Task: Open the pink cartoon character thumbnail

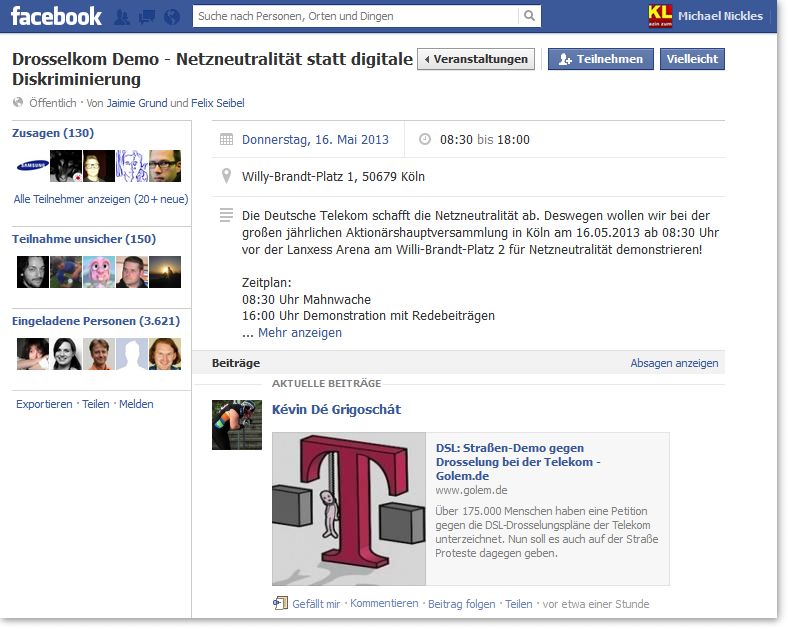Action: point(99,272)
